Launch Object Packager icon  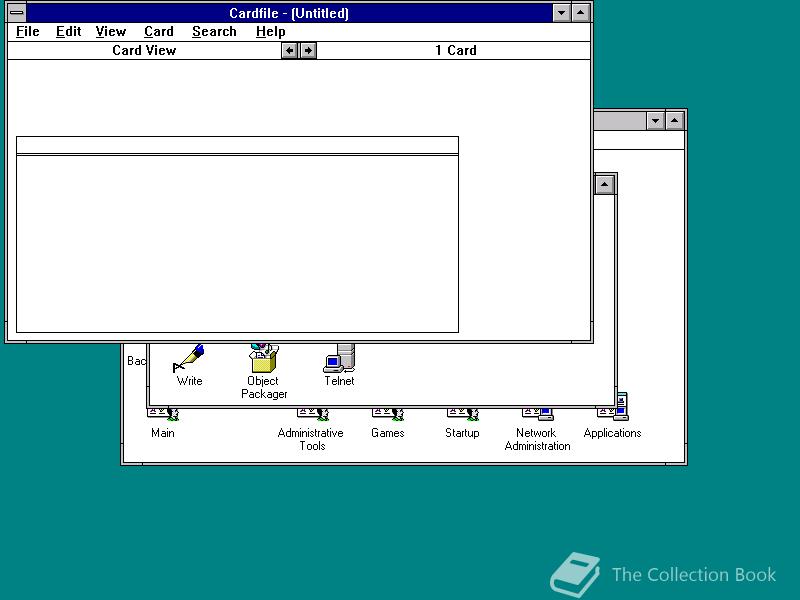point(263,359)
